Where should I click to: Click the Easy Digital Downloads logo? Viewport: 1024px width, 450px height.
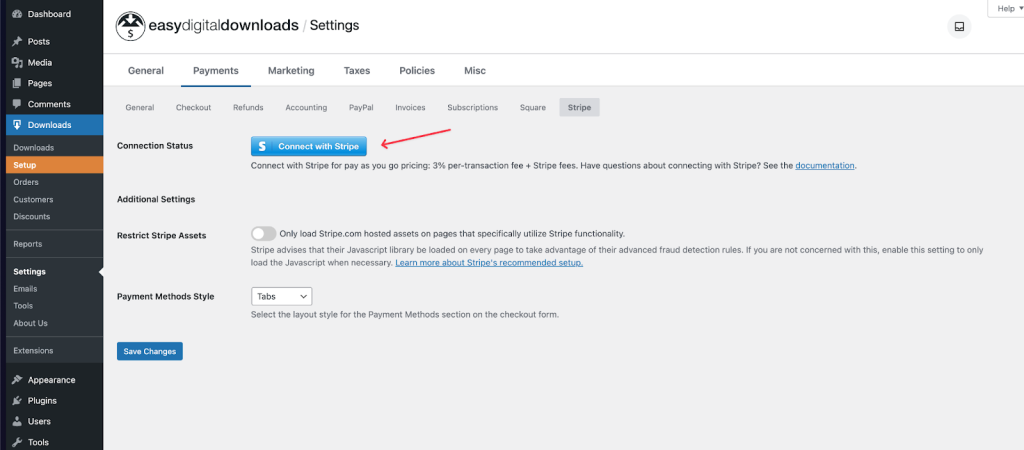click(x=130, y=25)
